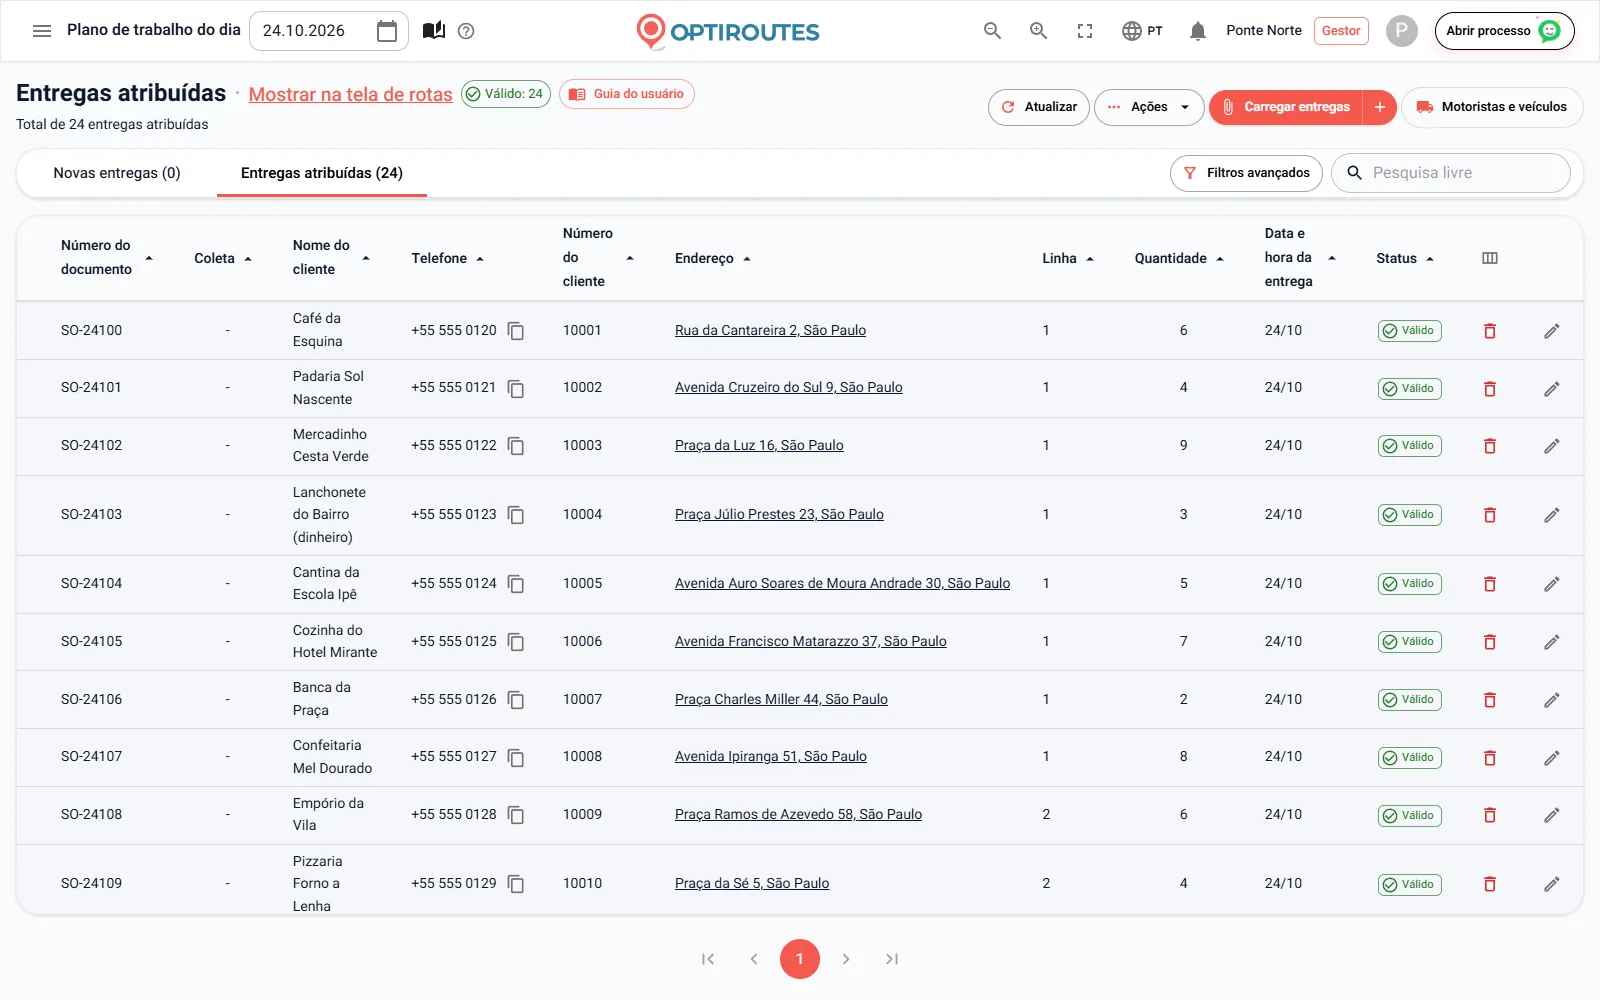Viewport: 1600px width, 1000px height.
Task: Go to last page arrow
Action: point(892,959)
